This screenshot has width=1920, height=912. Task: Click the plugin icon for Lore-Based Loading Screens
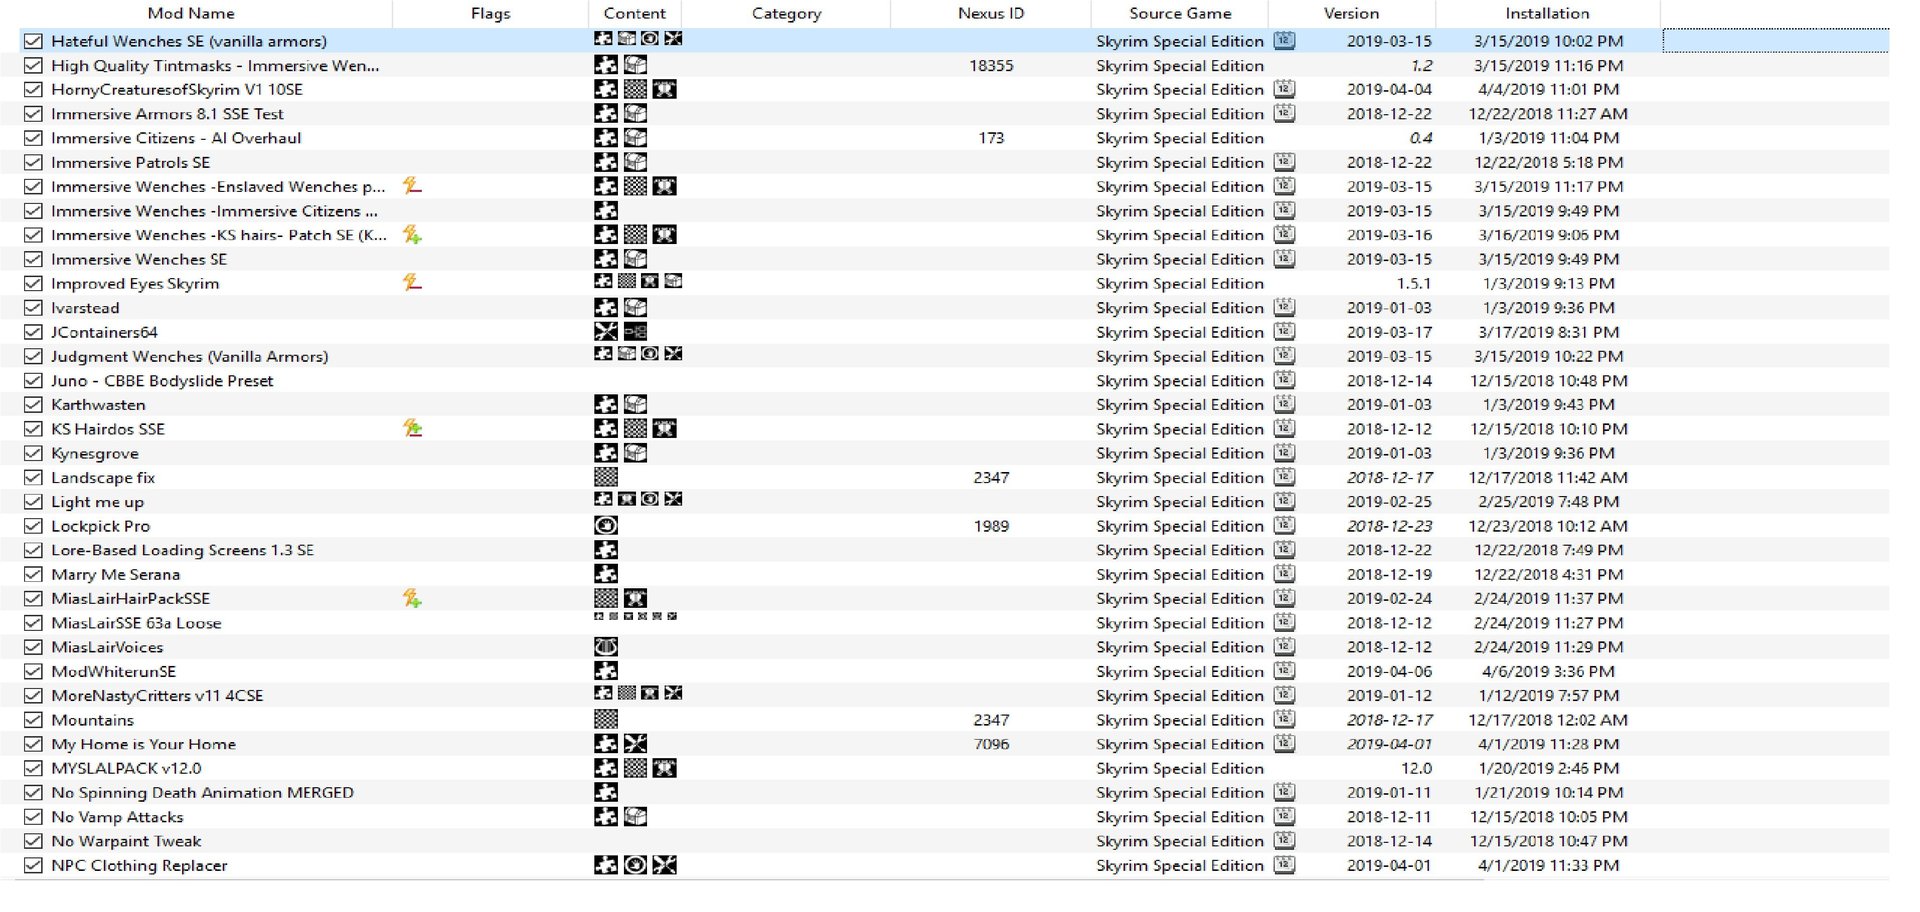tap(606, 550)
